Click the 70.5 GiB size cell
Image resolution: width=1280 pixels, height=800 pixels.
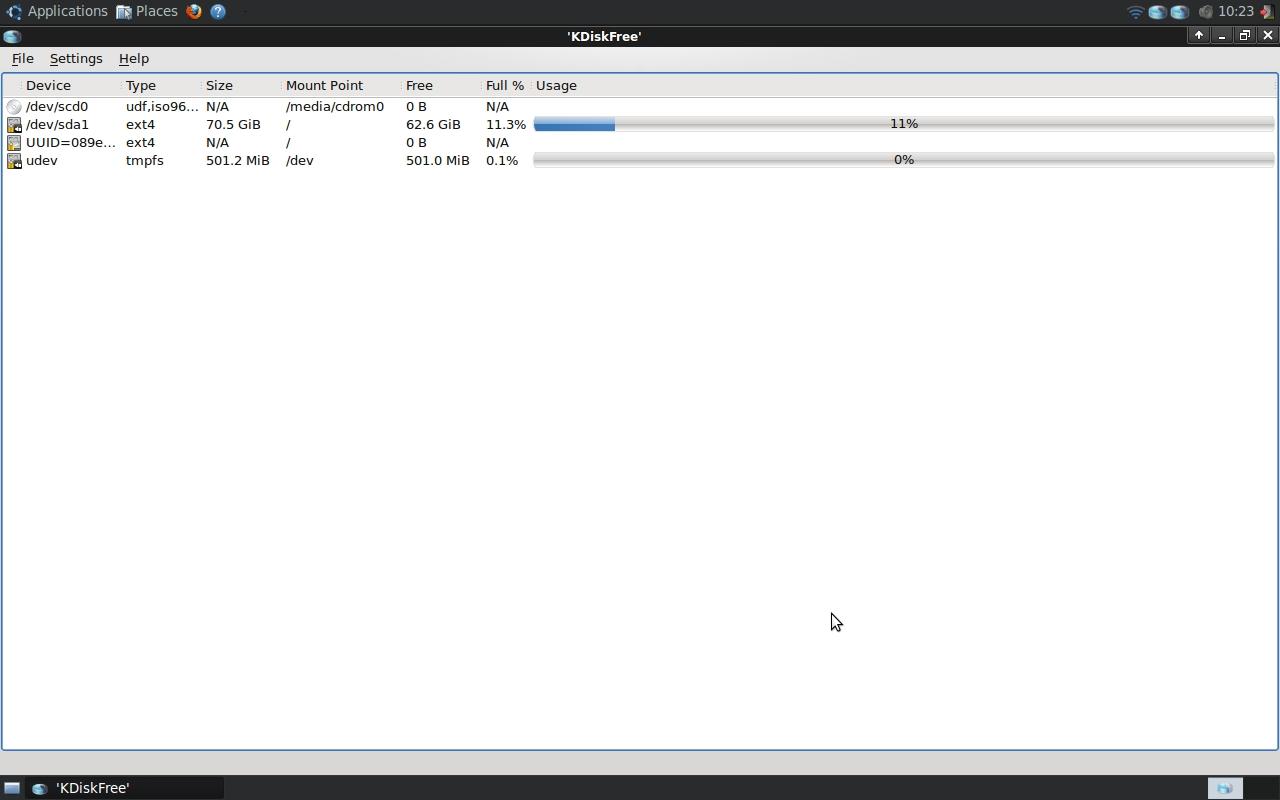point(233,125)
